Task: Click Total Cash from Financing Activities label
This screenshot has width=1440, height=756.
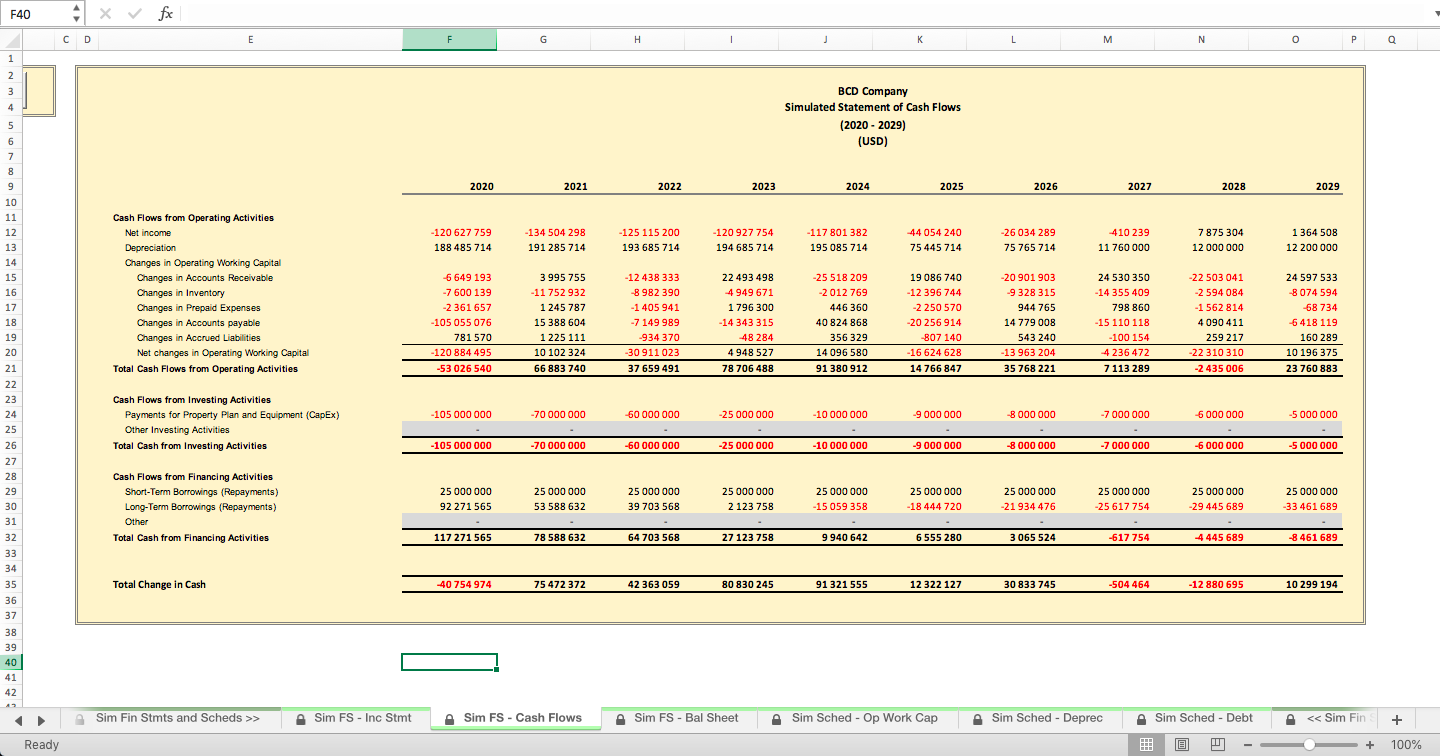Action: pyautogui.click(x=191, y=538)
